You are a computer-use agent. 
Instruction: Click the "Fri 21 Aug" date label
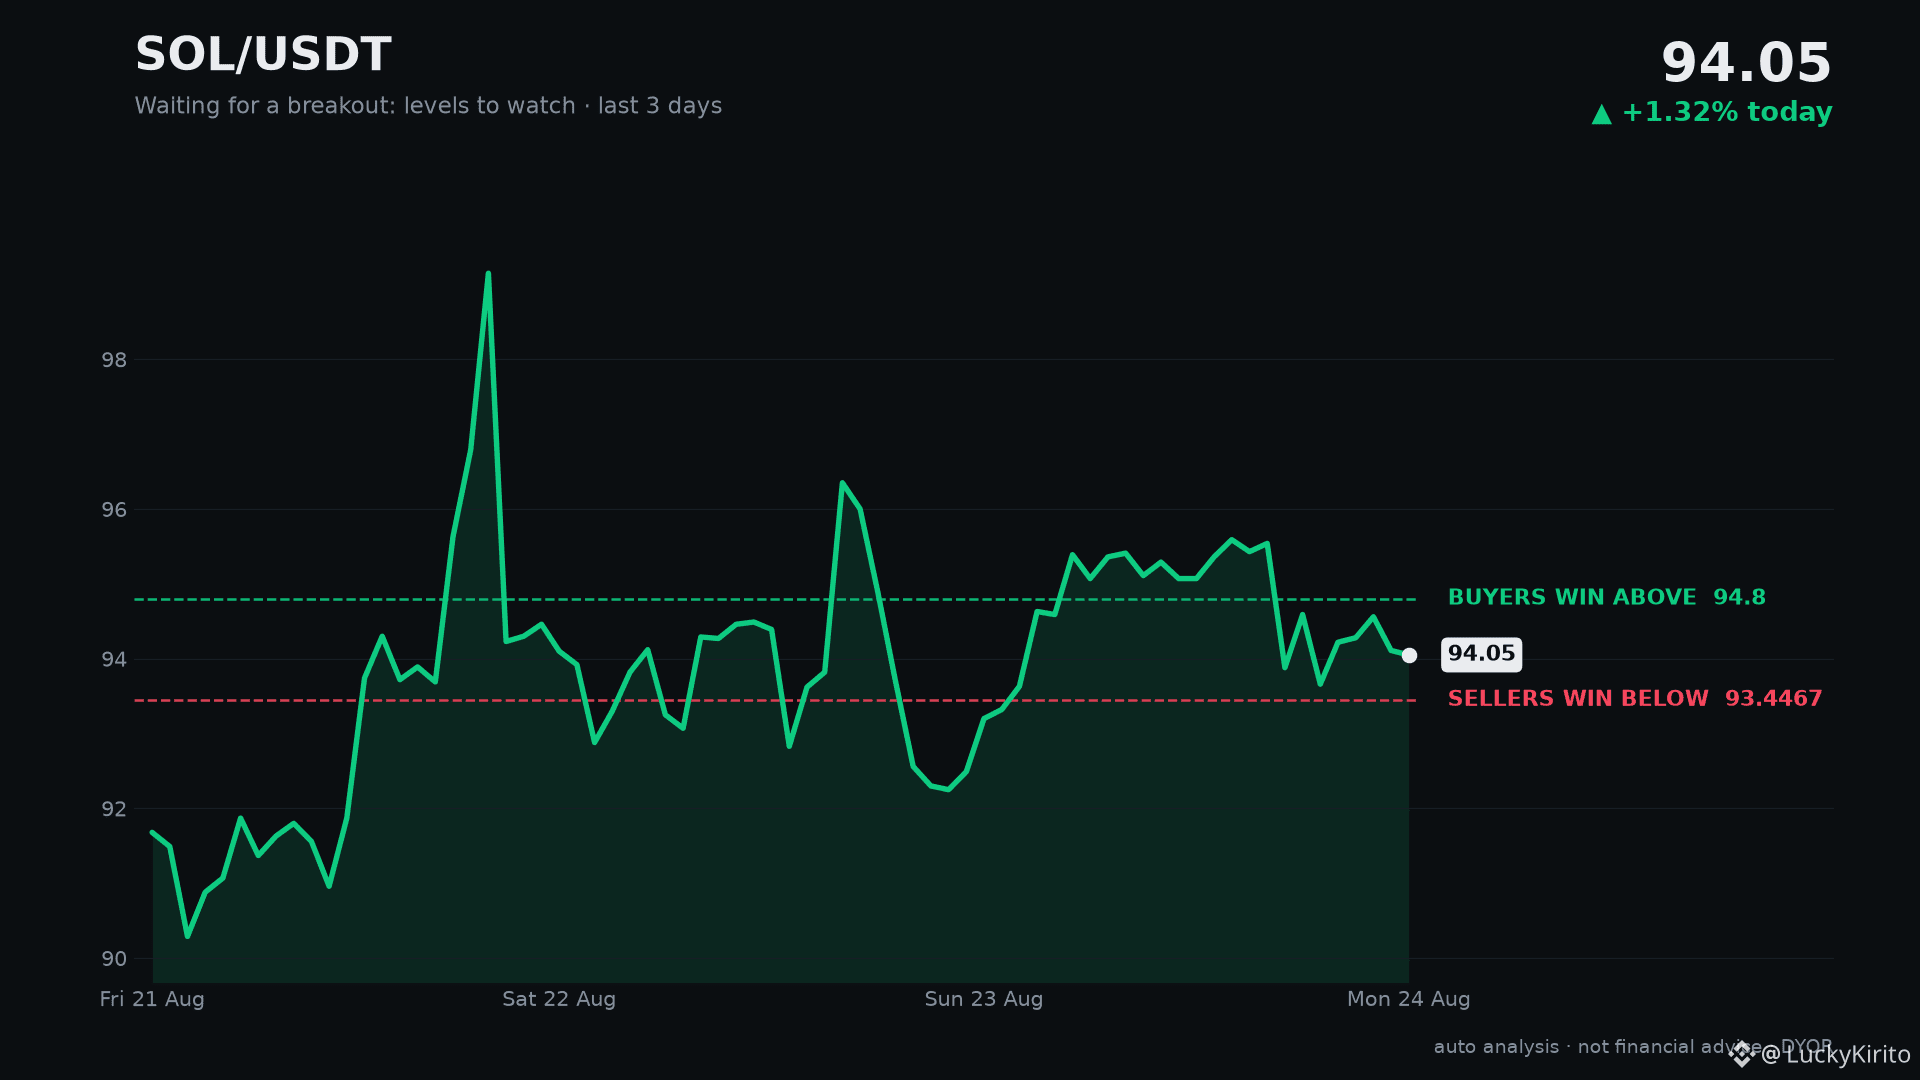click(152, 999)
